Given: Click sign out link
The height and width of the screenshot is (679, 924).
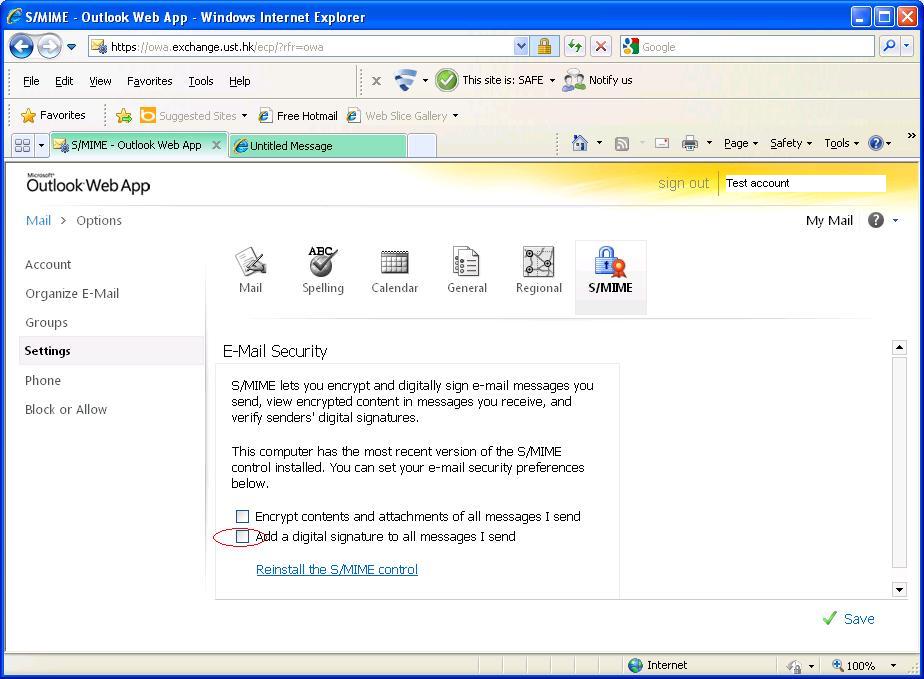Looking at the screenshot, I should tap(683, 183).
